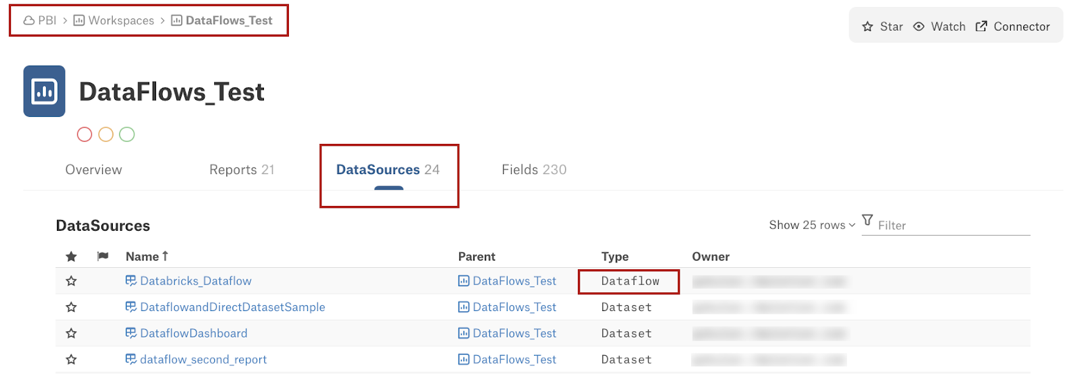The height and width of the screenshot is (374, 1080).
Task: Star this workspace
Action: 882,26
